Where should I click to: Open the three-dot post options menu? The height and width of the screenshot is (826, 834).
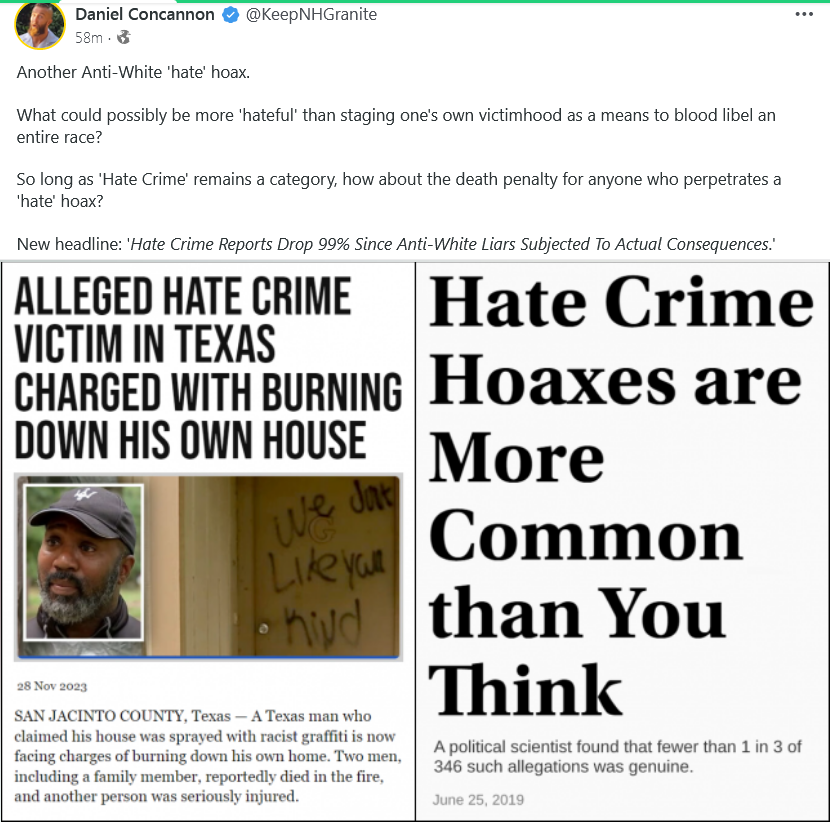click(804, 14)
